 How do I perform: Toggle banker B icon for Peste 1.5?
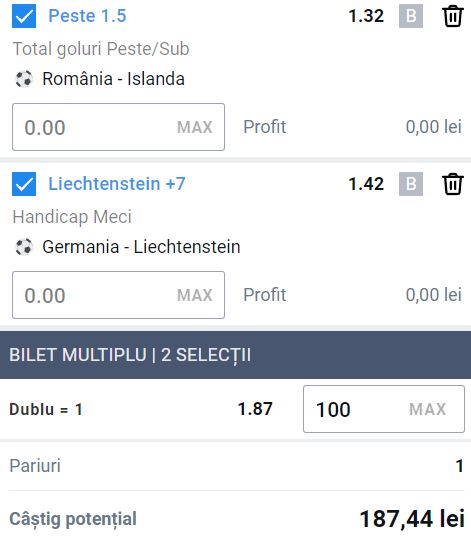tap(411, 16)
